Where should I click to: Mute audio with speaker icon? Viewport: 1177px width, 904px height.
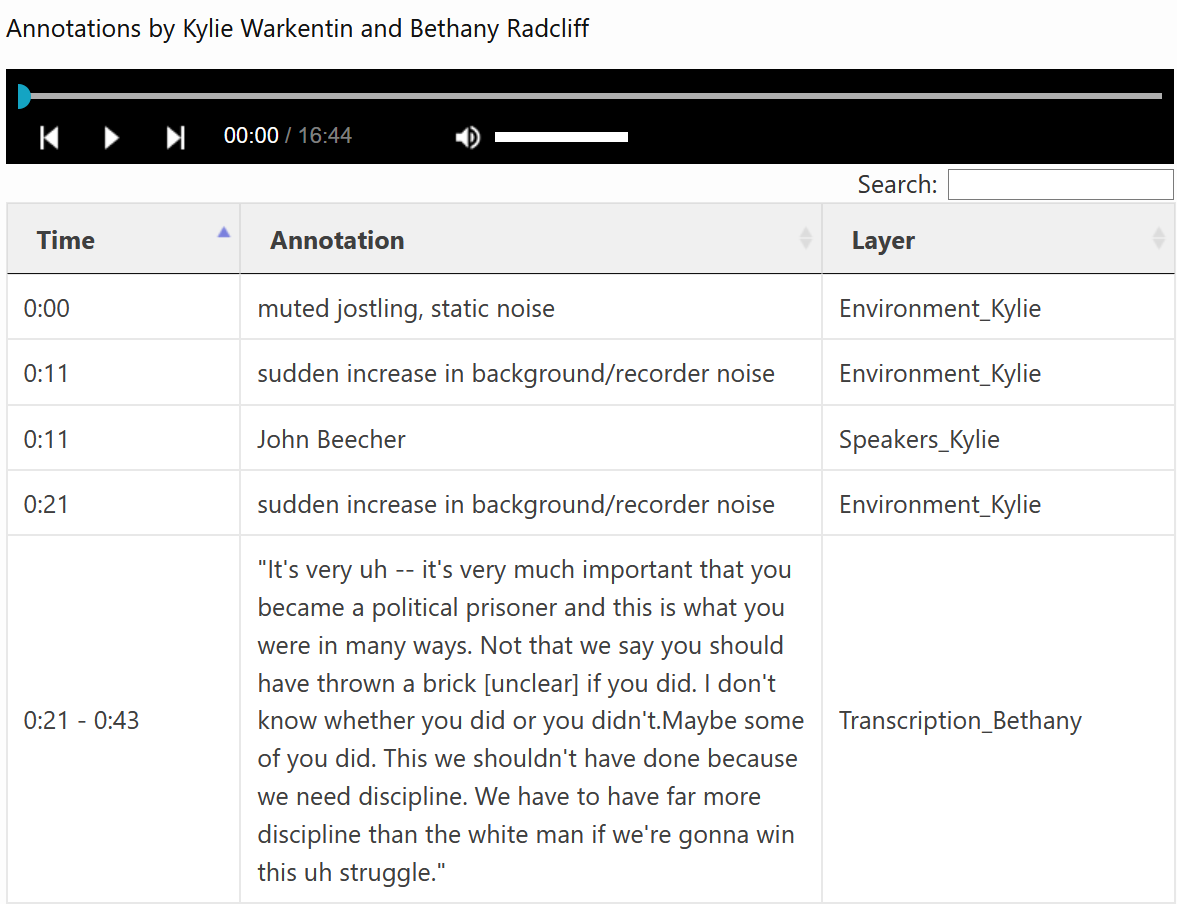pyautogui.click(x=468, y=137)
